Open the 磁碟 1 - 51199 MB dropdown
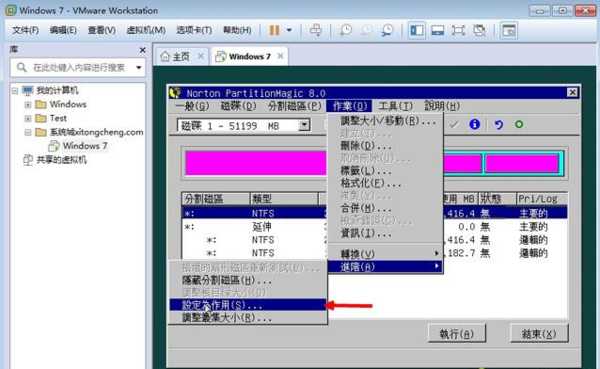The width and height of the screenshot is (600, 369). [304, 125]
